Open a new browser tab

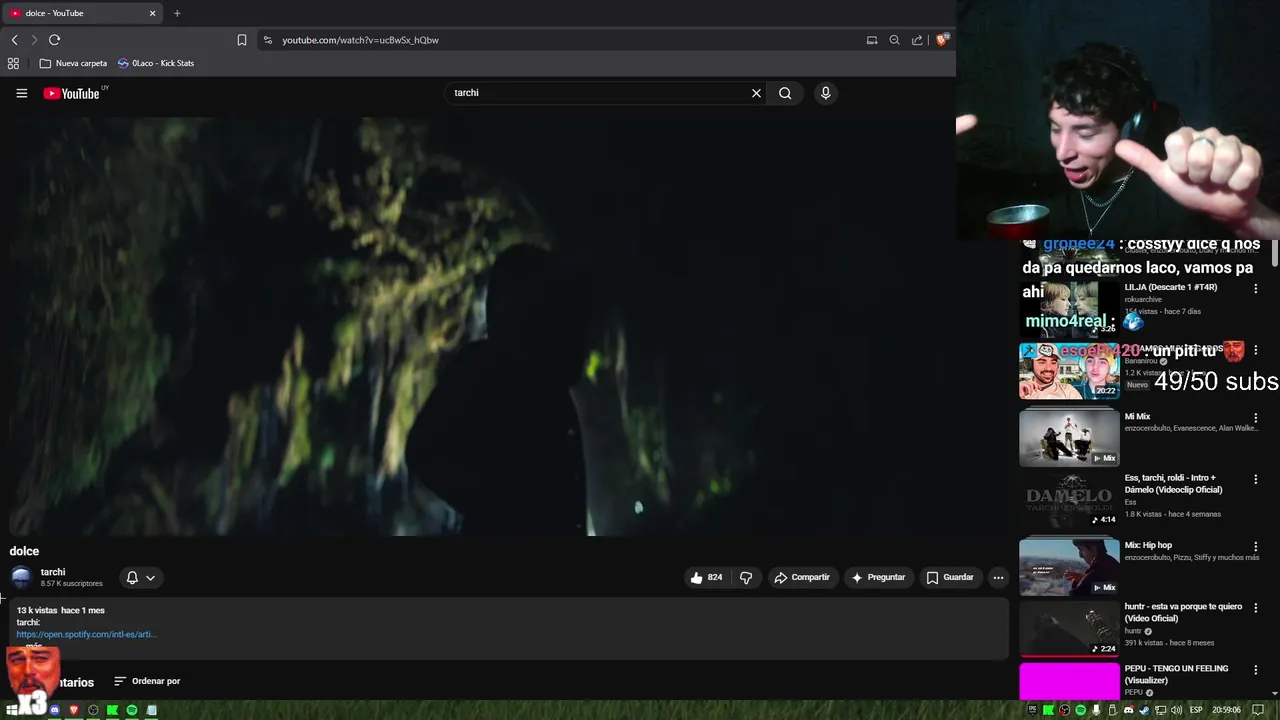(177, 13)
